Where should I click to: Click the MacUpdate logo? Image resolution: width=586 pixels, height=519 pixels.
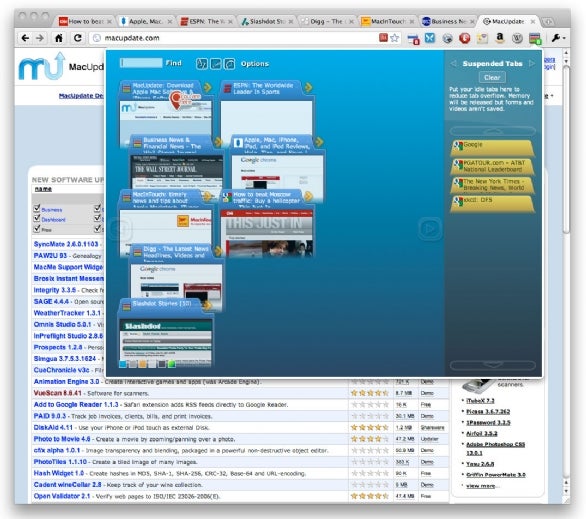pos(42,67)
